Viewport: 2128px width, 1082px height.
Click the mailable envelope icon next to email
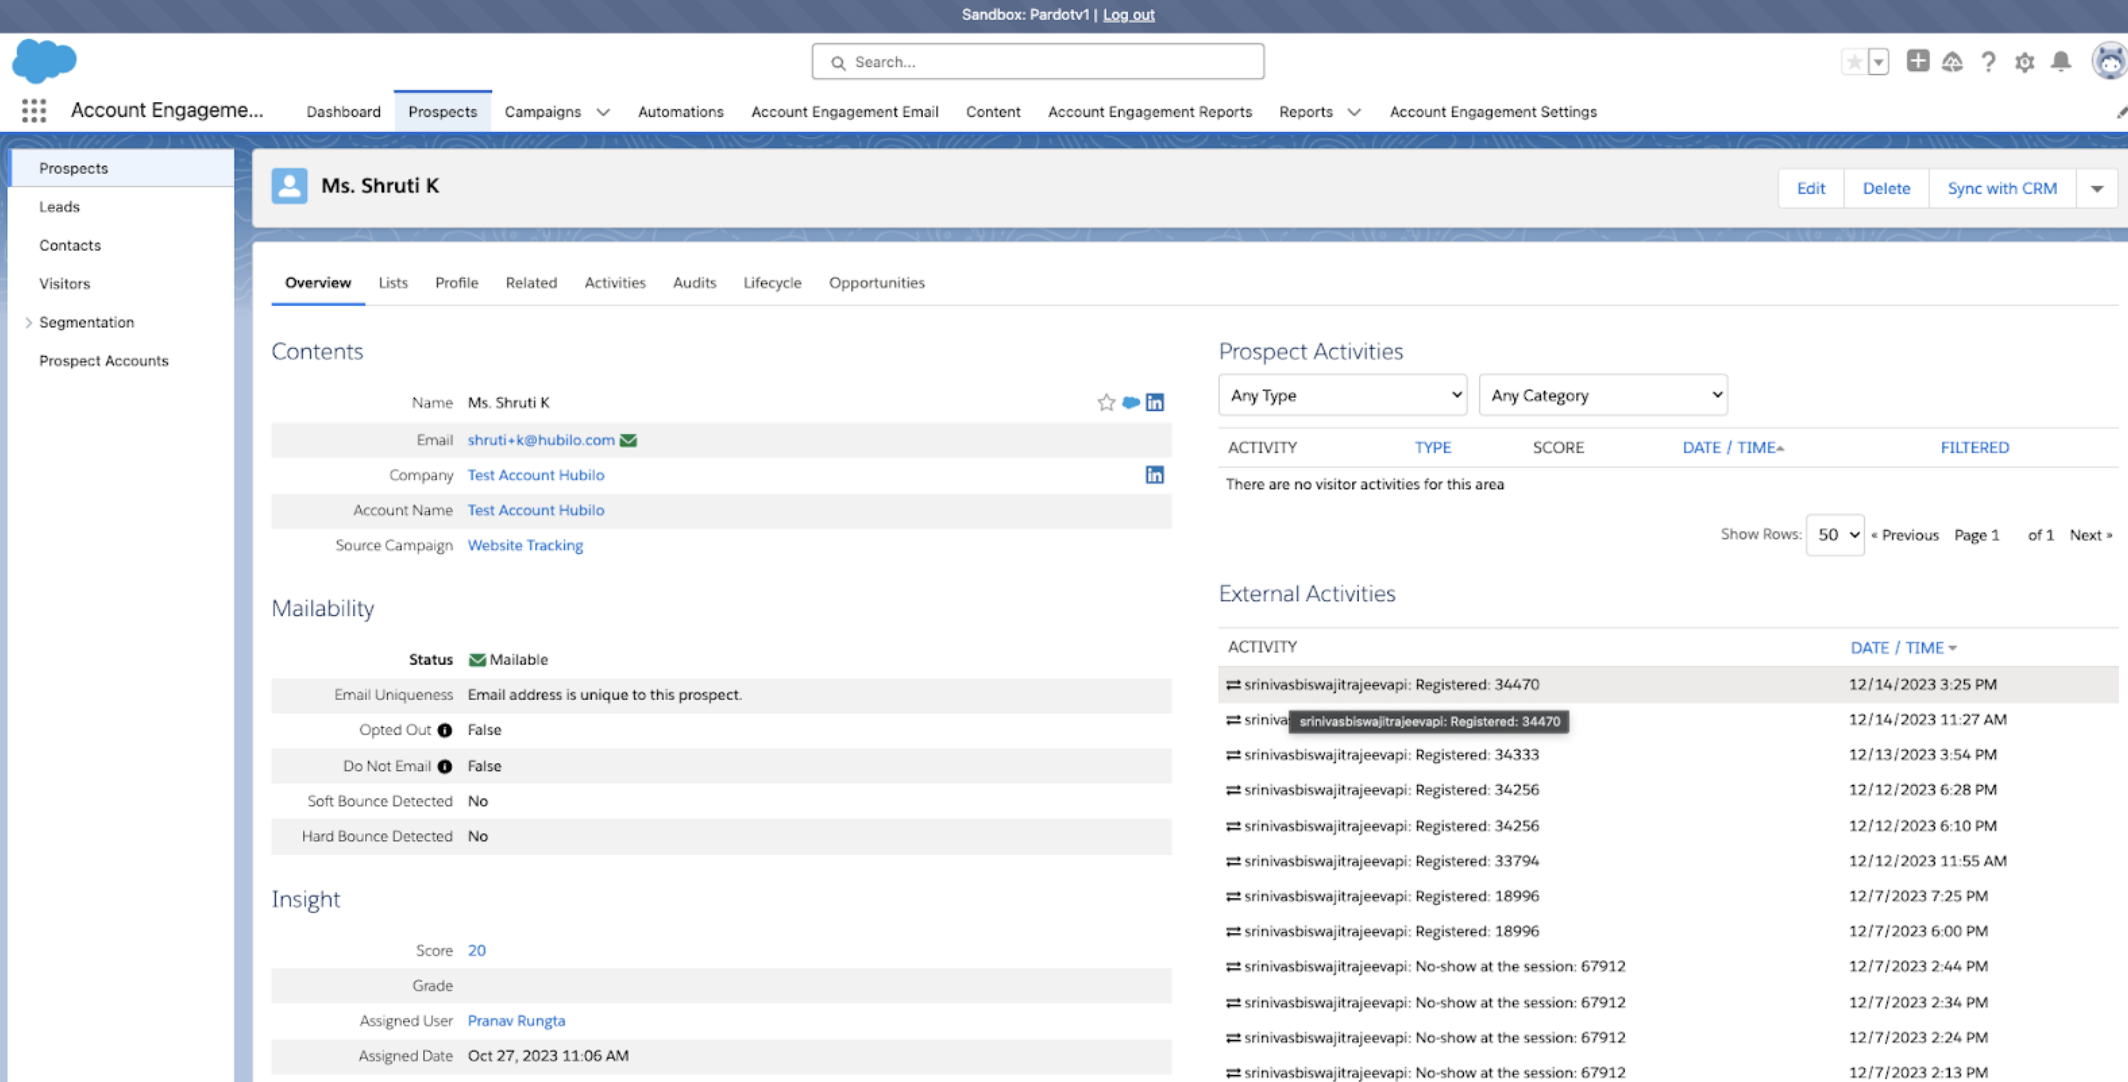628,440
